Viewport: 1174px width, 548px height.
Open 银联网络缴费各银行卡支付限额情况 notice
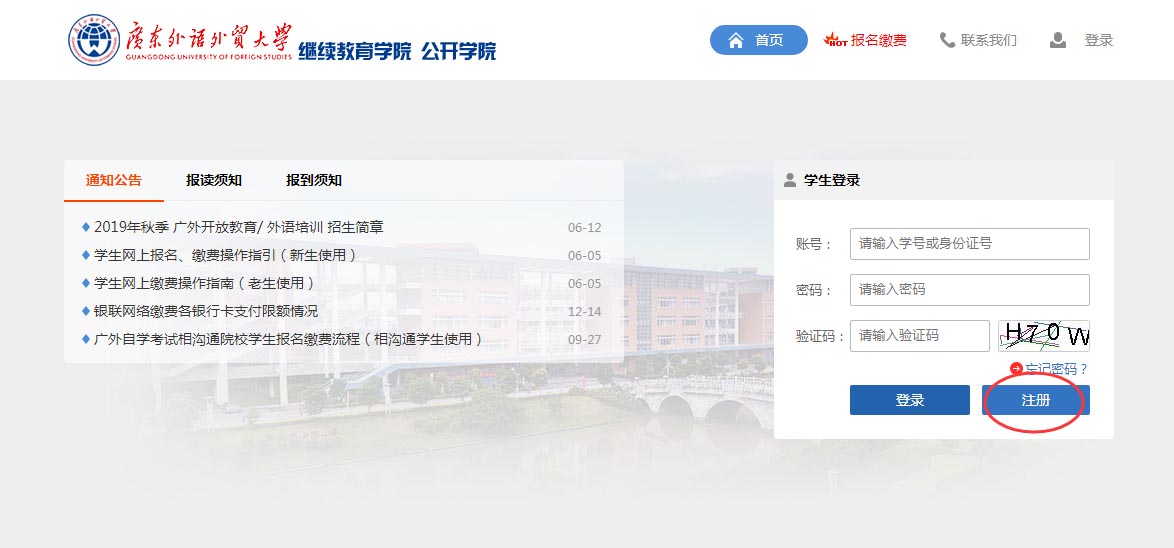(x=205, y=311)
